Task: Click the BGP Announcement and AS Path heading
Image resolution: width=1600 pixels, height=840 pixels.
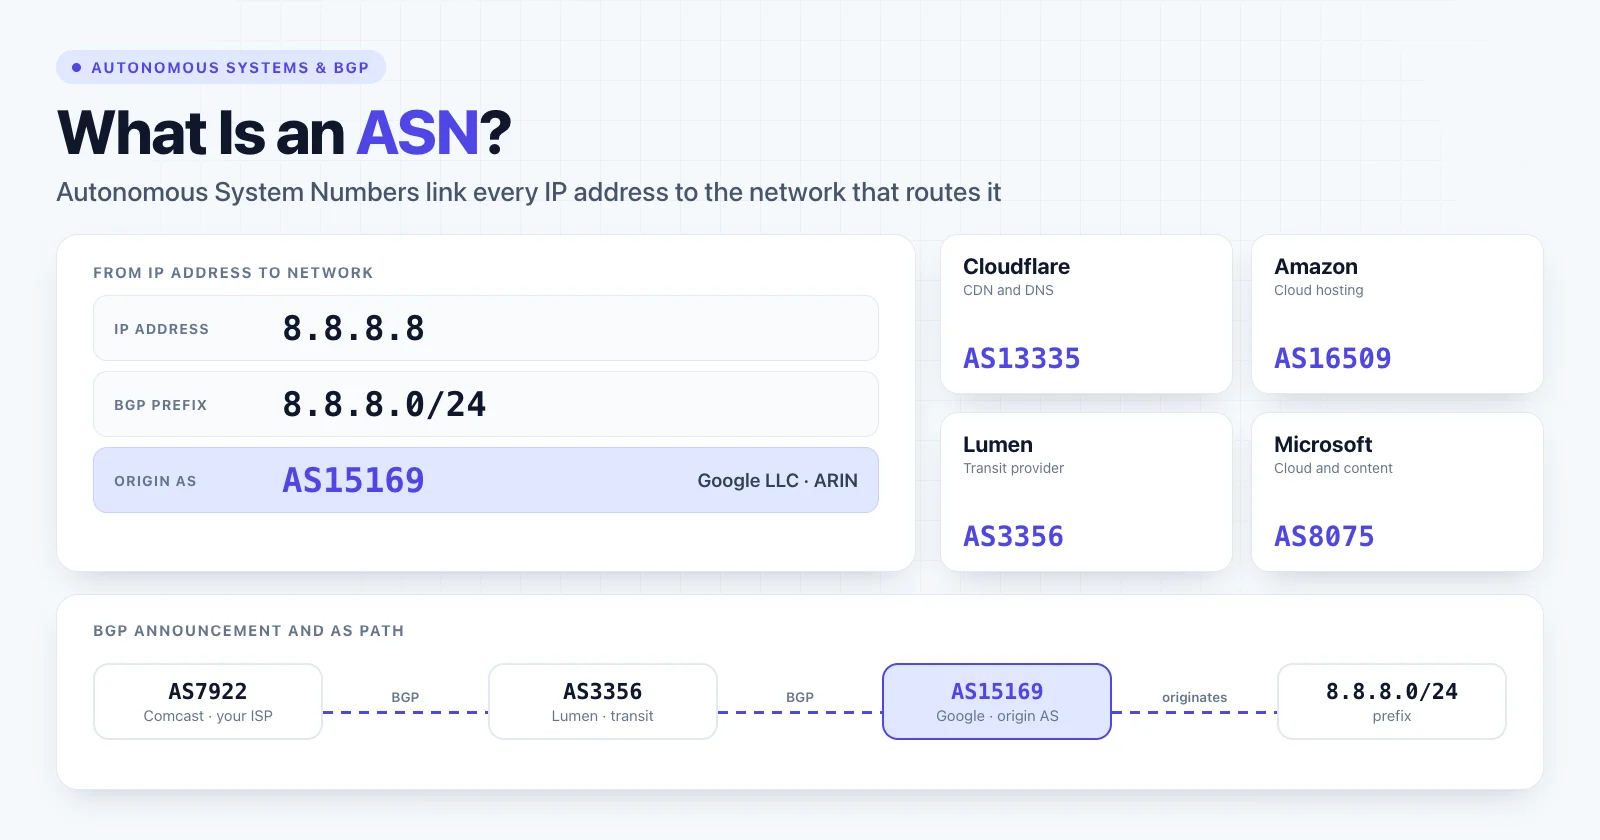Action: 249,631
